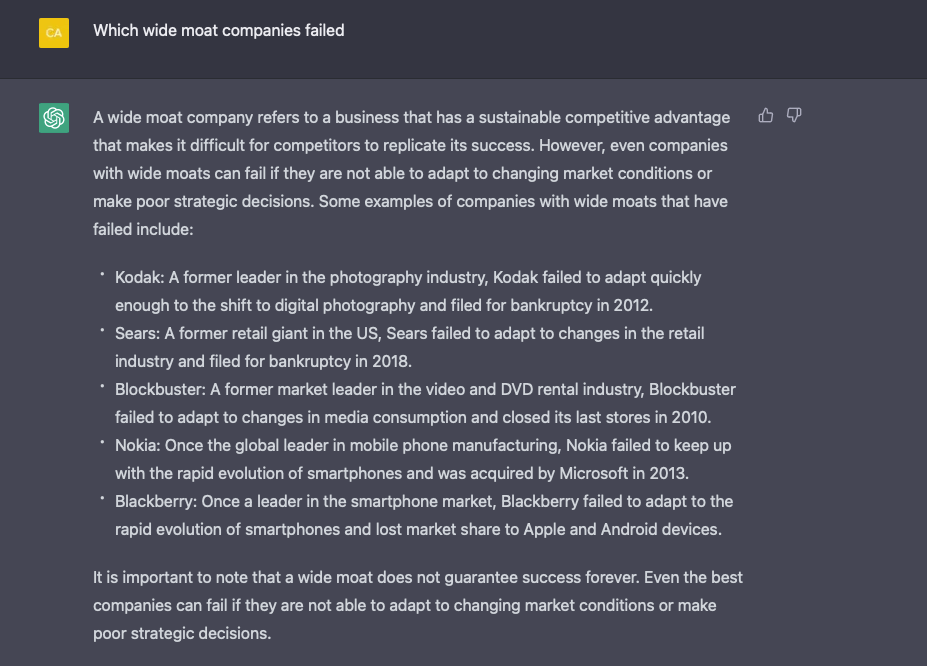Click the word "Apple" in the Blackberry bullet

click(544, 529)
